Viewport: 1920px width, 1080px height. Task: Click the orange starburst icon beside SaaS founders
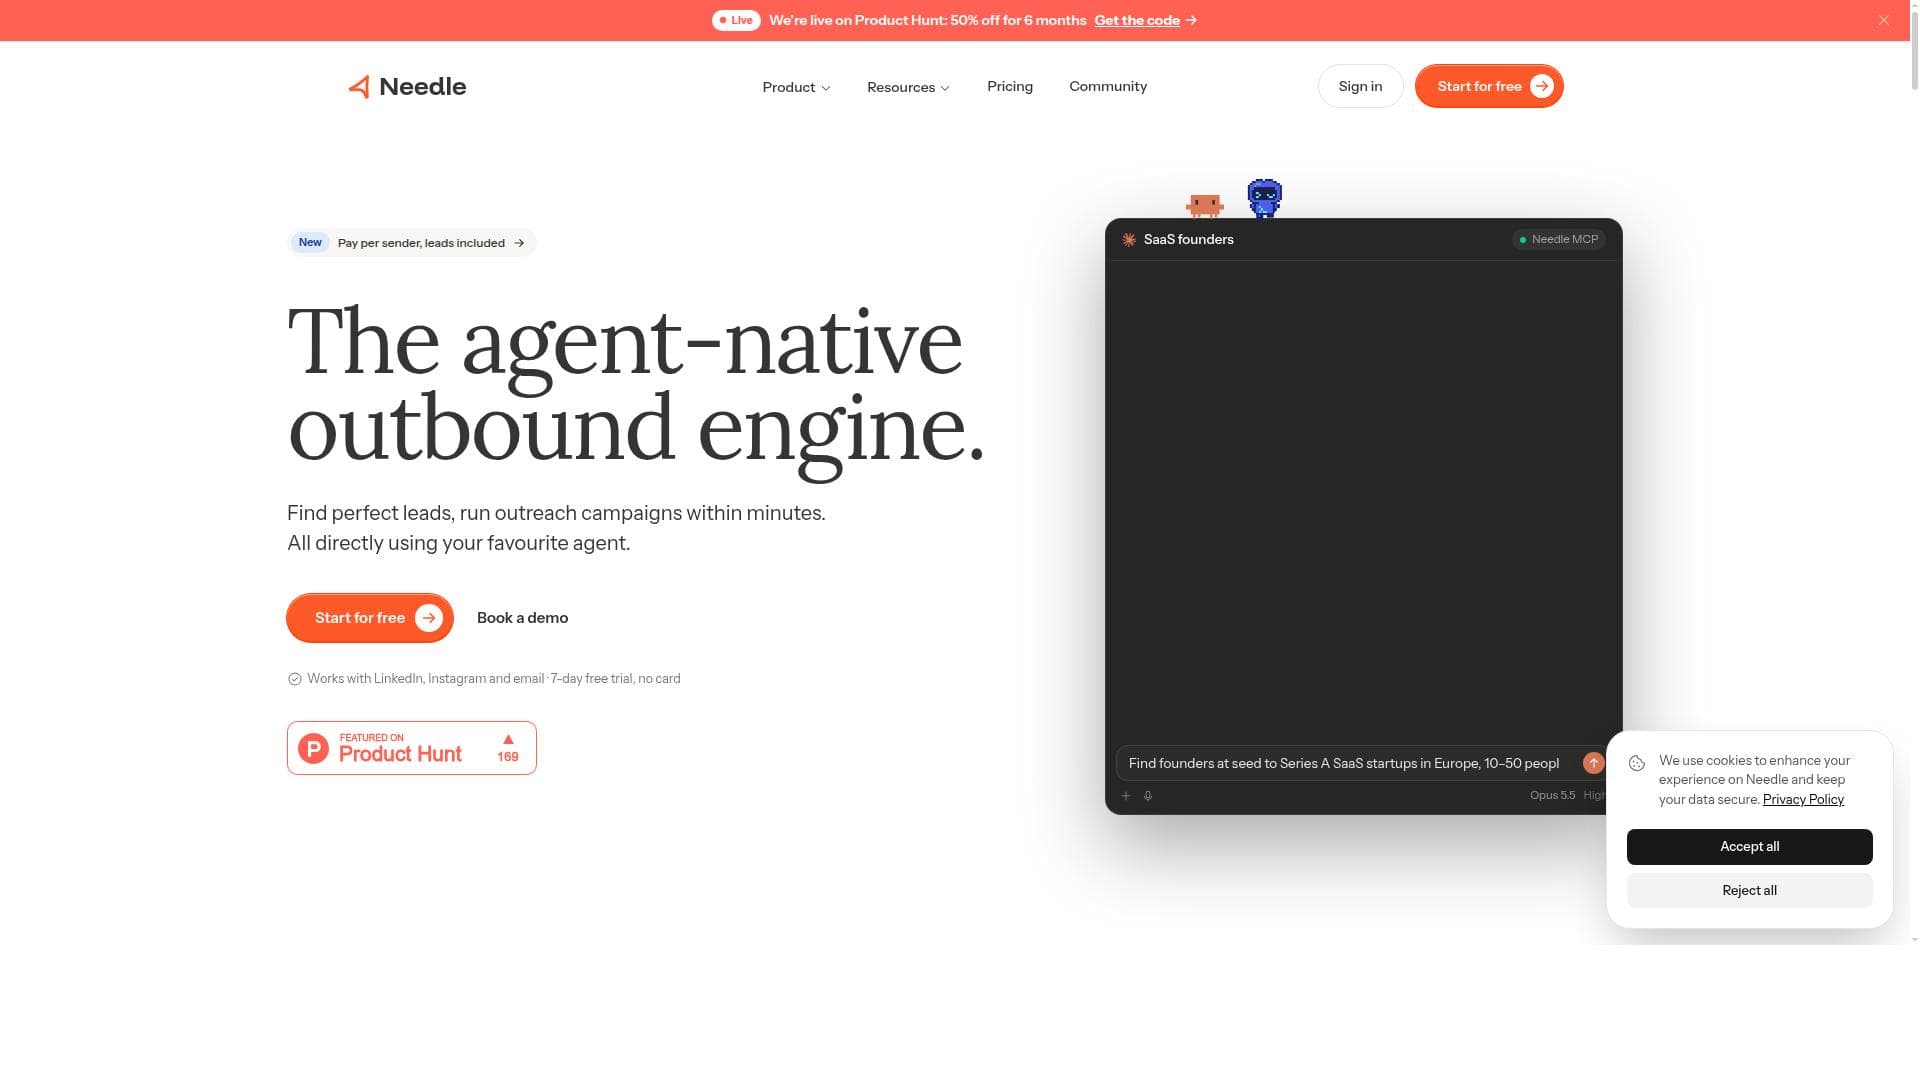pyautogui.click(x=1129, y=240)
